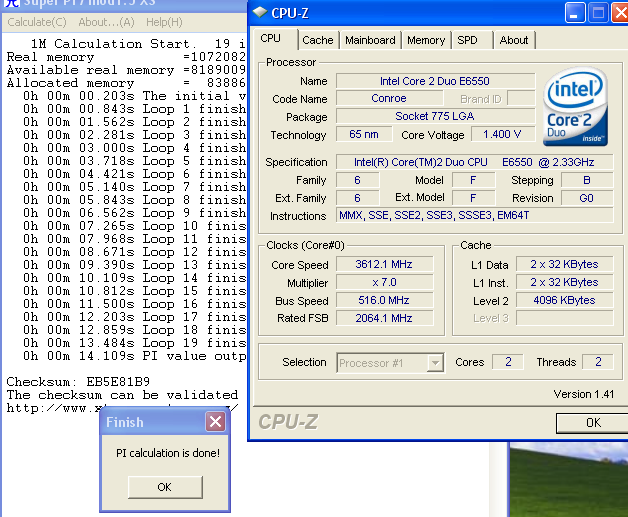Image resolution: width=628 pixels, height=517 pixels.
Task: Switch to the Cache tab
Action: 318,40
